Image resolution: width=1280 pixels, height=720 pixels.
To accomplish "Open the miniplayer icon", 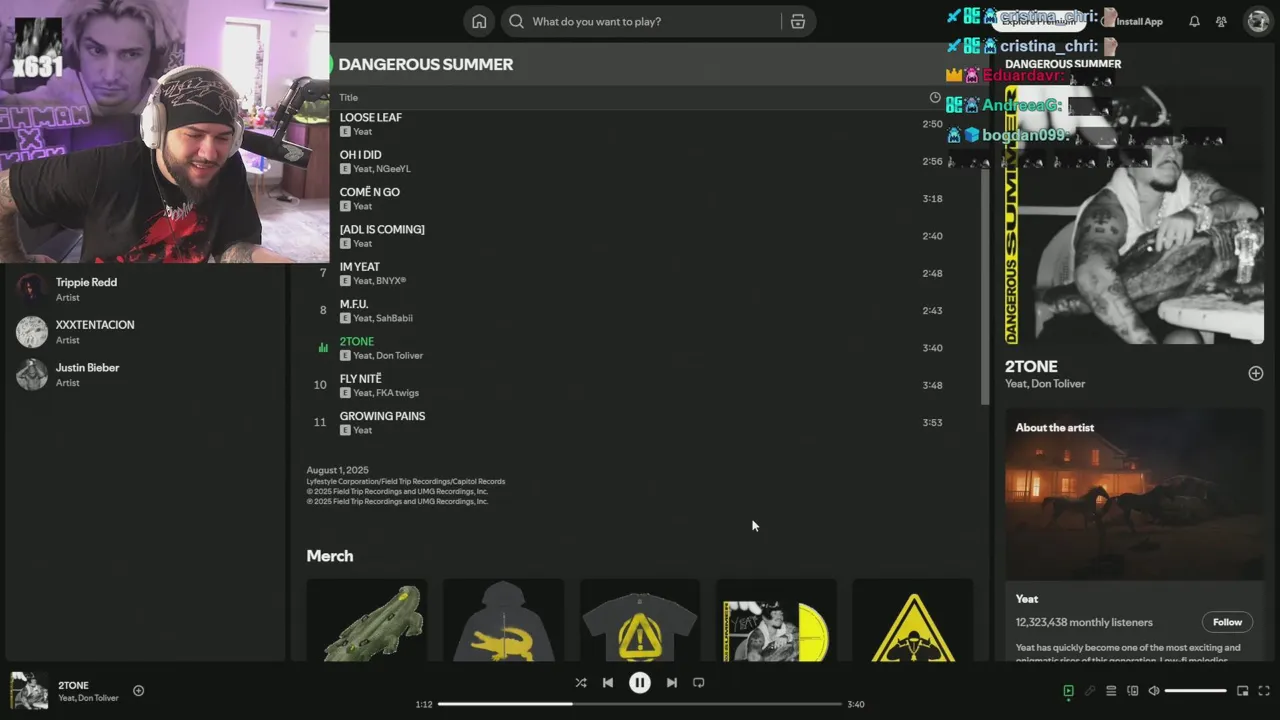I will pyautogui.click(x=1242, y=690).
